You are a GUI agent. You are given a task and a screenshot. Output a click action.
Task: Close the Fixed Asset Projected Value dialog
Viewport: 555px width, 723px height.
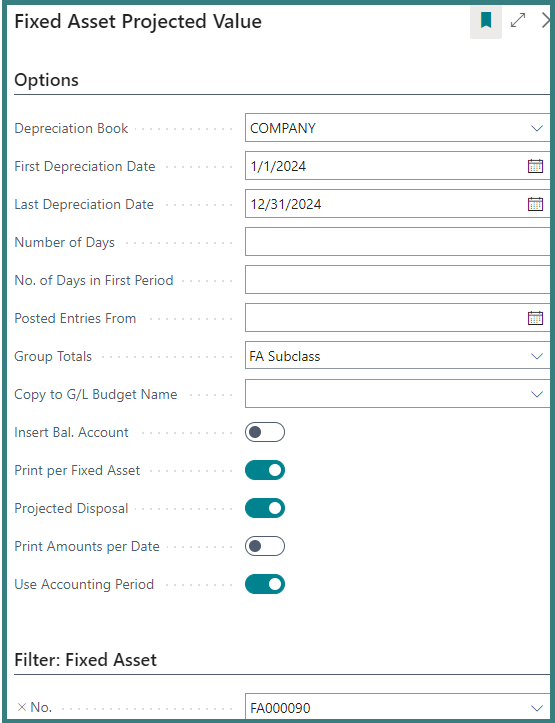click(547, 20)
